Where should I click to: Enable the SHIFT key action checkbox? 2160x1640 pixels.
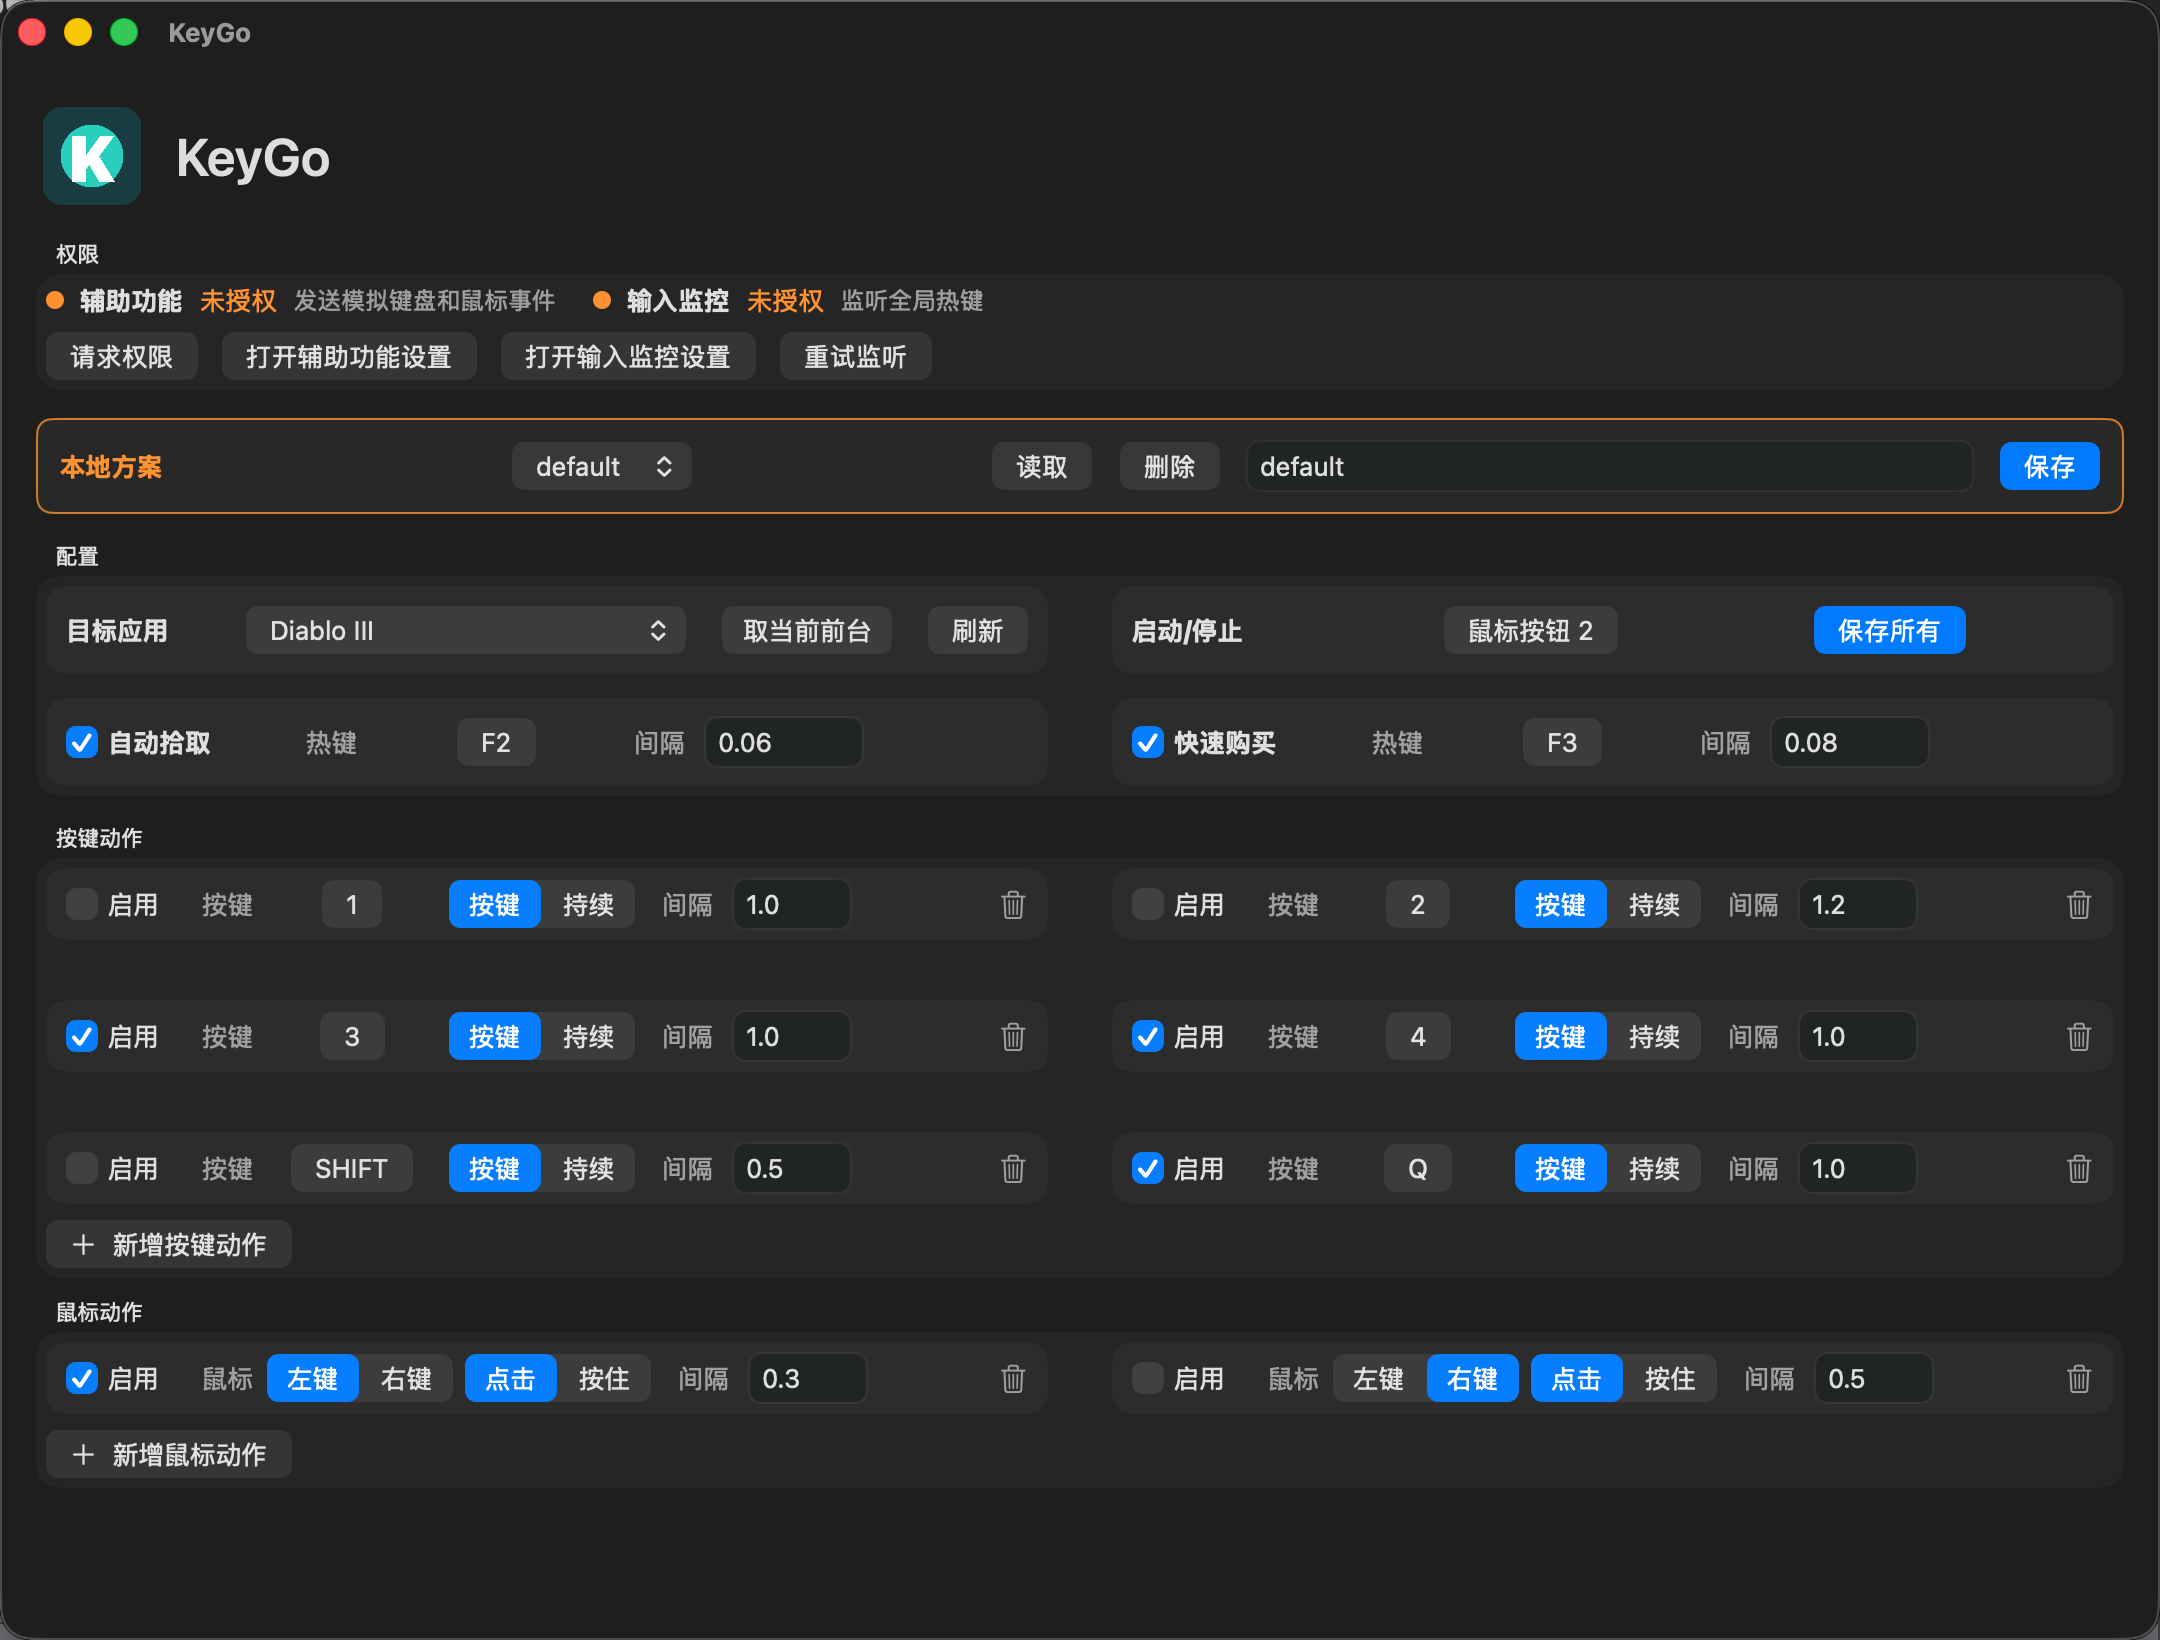tap(82, 1169)
